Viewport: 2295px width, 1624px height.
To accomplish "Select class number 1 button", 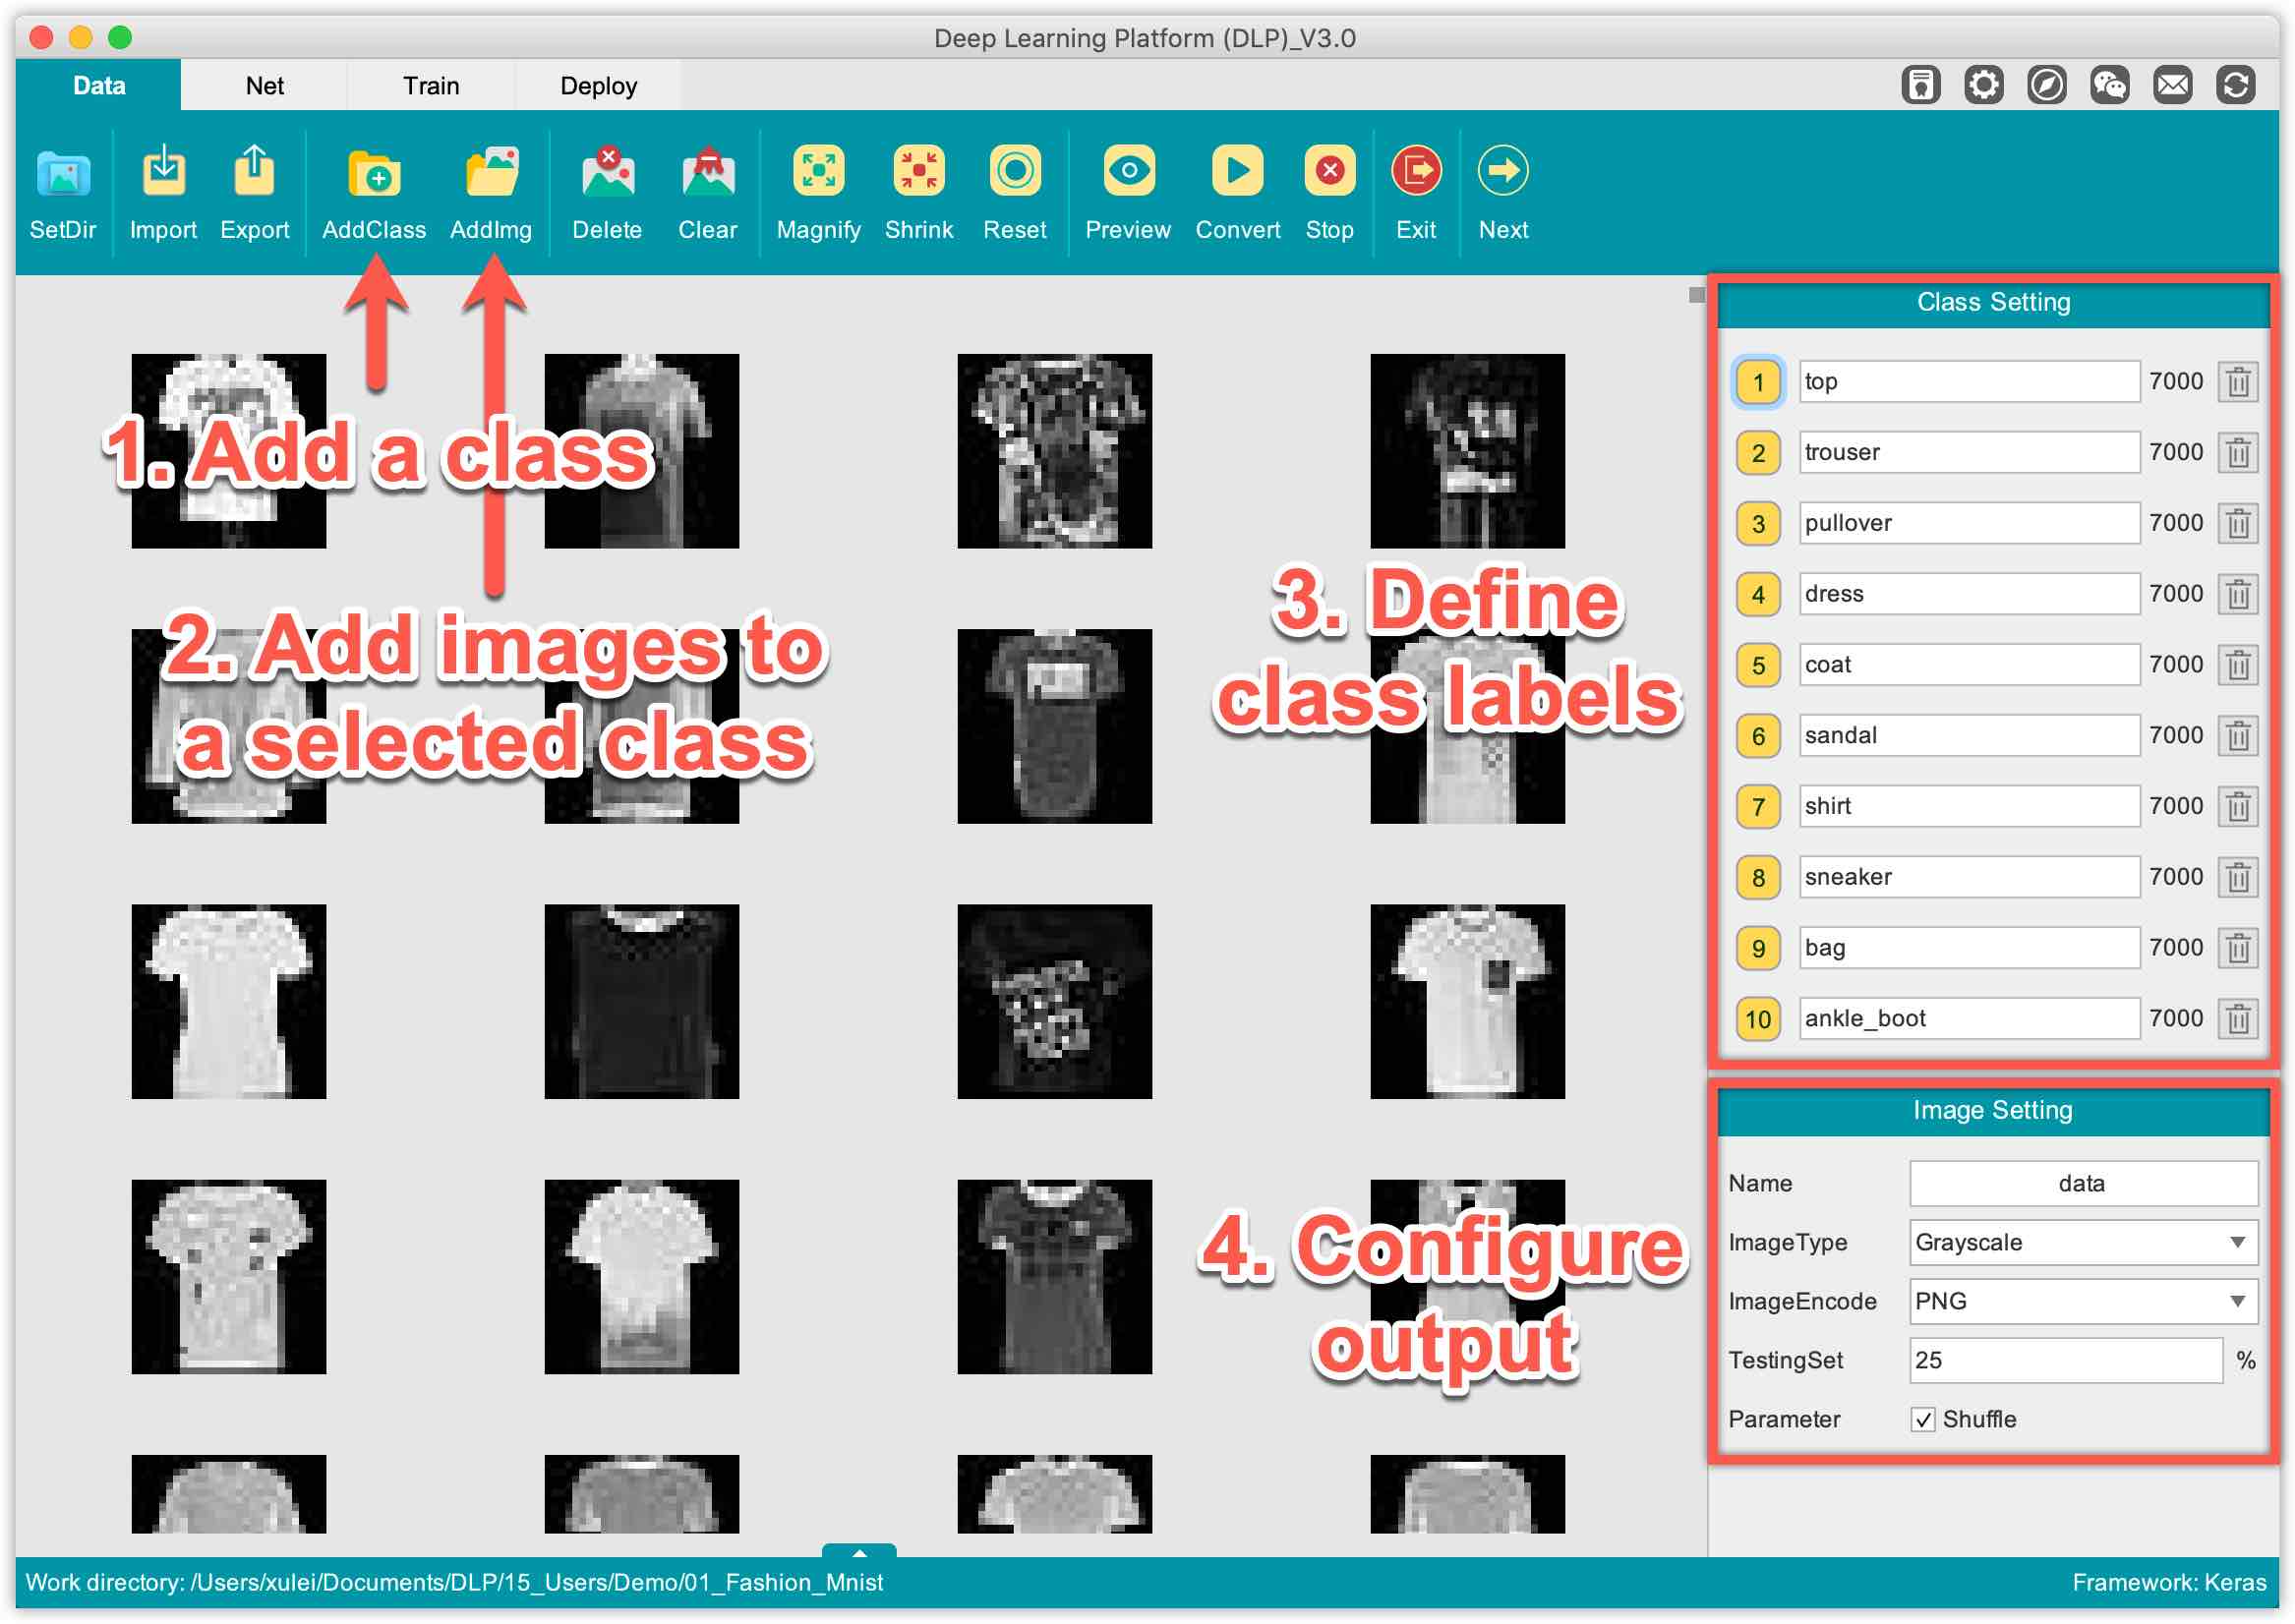I will [x=1758, y=382].
